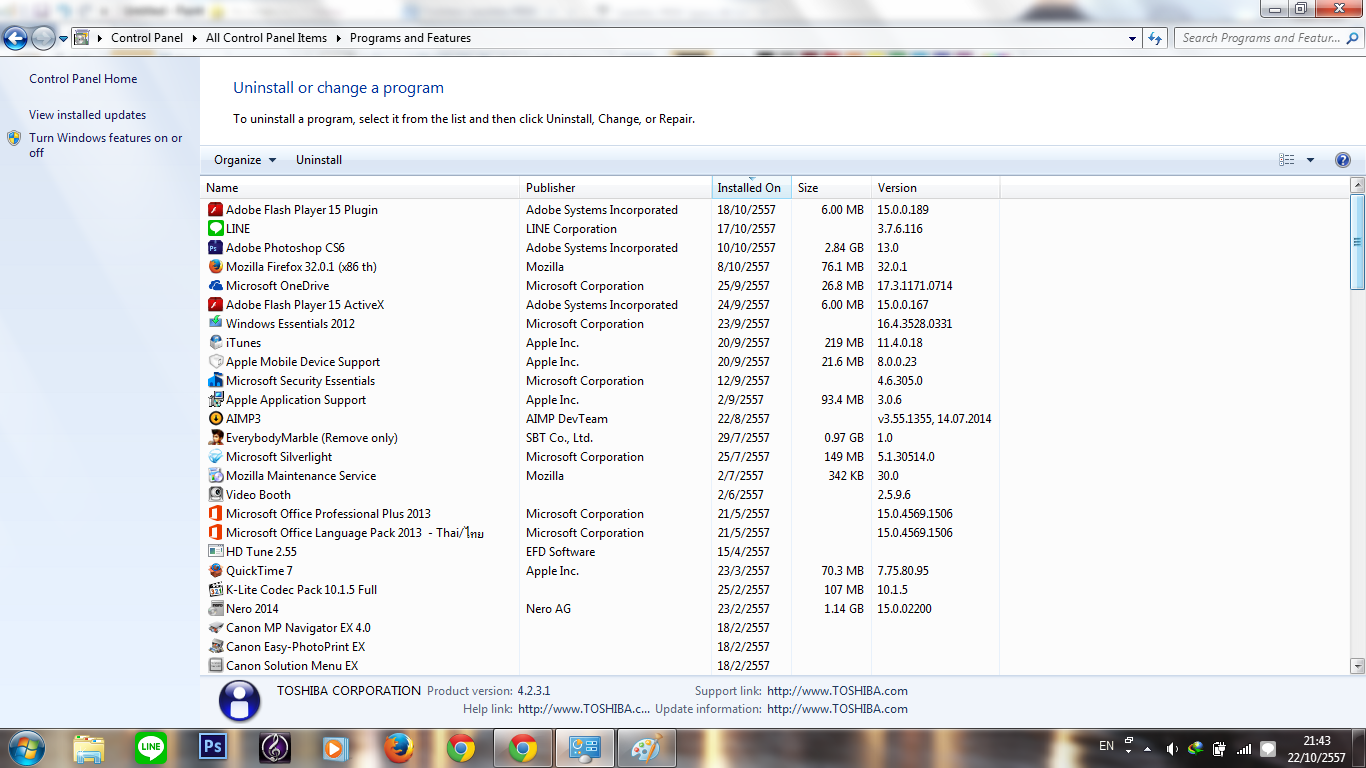Screen dimensions: 1366x768
Task: Click the iTunes icon in list
Action: (x=215, y=343)
